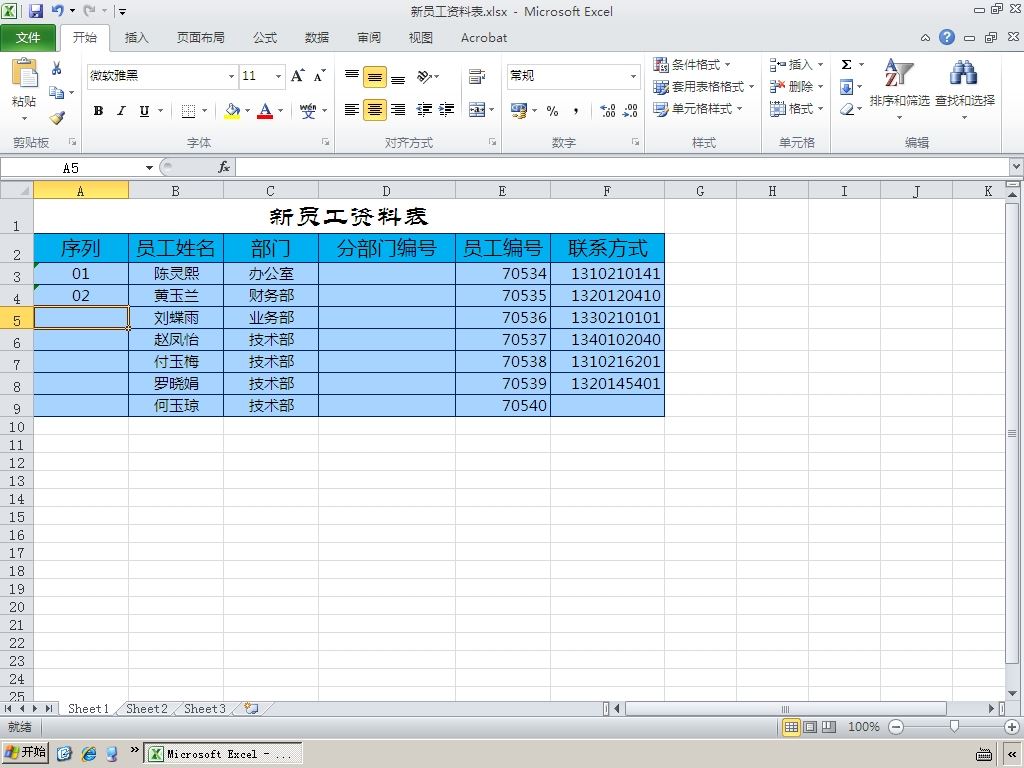Click the 条件格式 button

tap(692, 64)
